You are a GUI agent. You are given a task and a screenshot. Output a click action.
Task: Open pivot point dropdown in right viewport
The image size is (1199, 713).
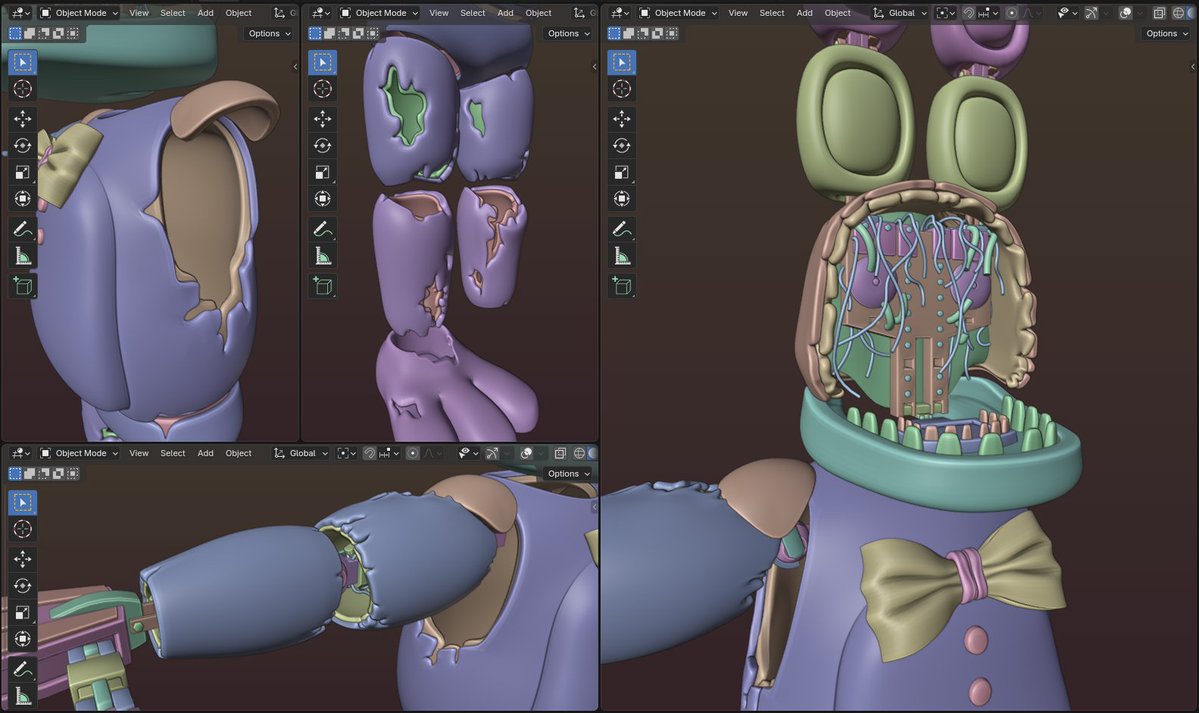tap(946, 13)
